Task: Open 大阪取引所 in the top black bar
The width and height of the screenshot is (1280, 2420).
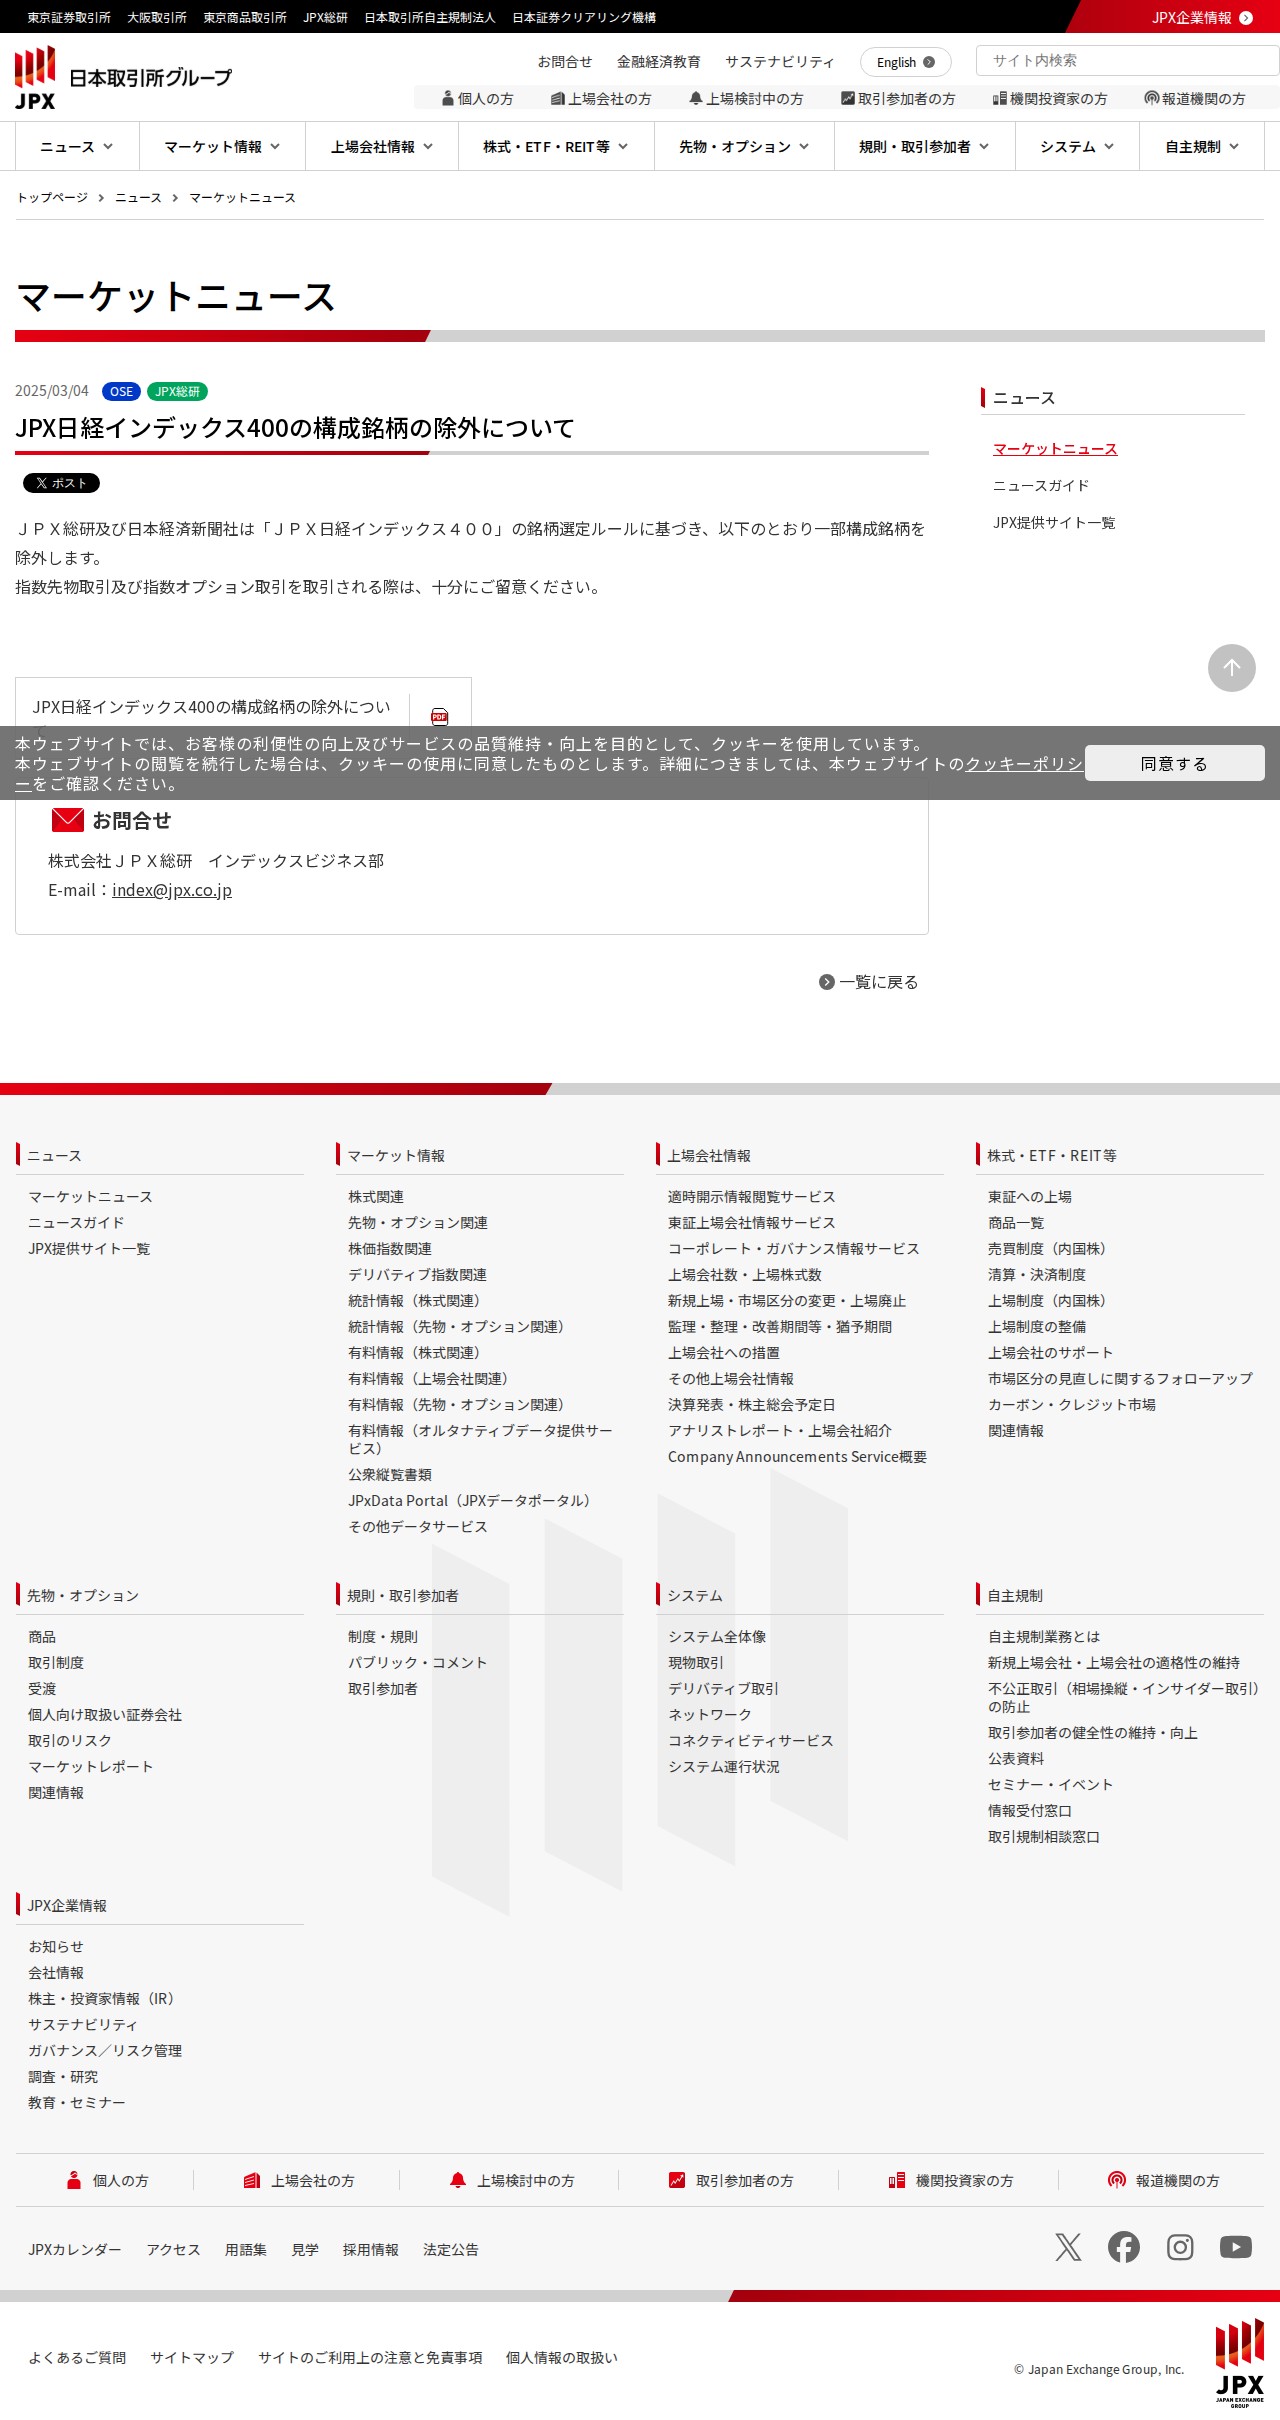Action: (x=157, y=18)
